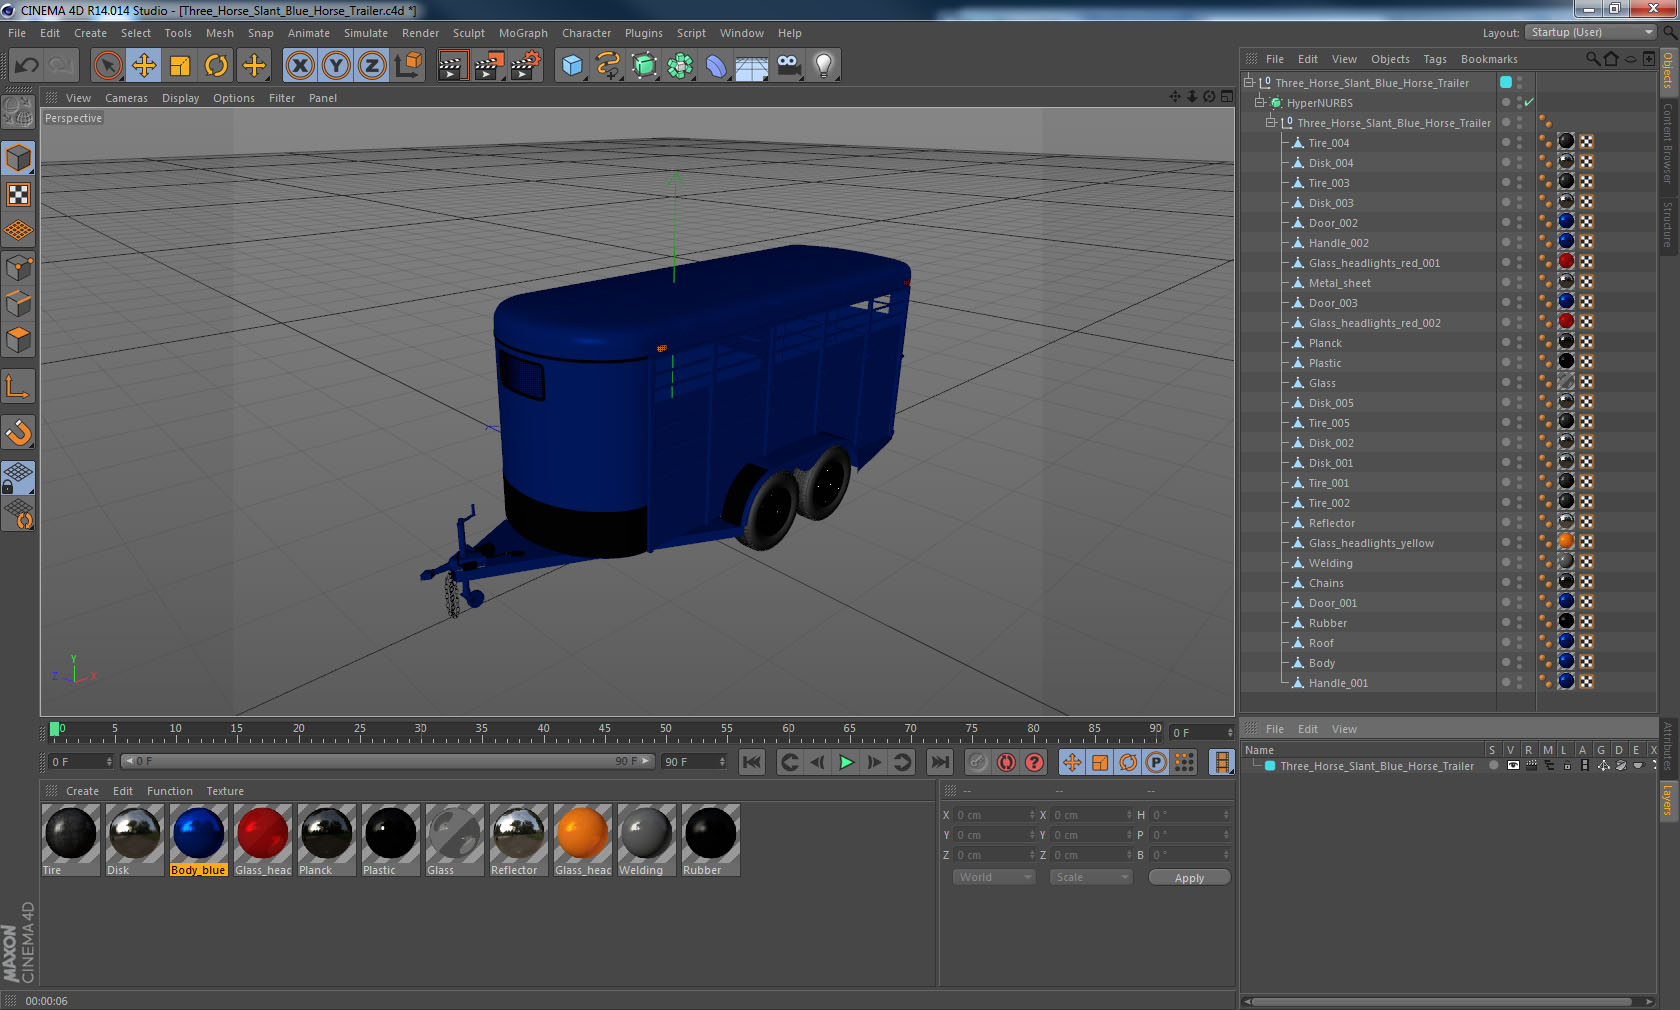Activate the Scale tool
Viewport: 1680px width, 1010px height.
click(x=180, y=66)
